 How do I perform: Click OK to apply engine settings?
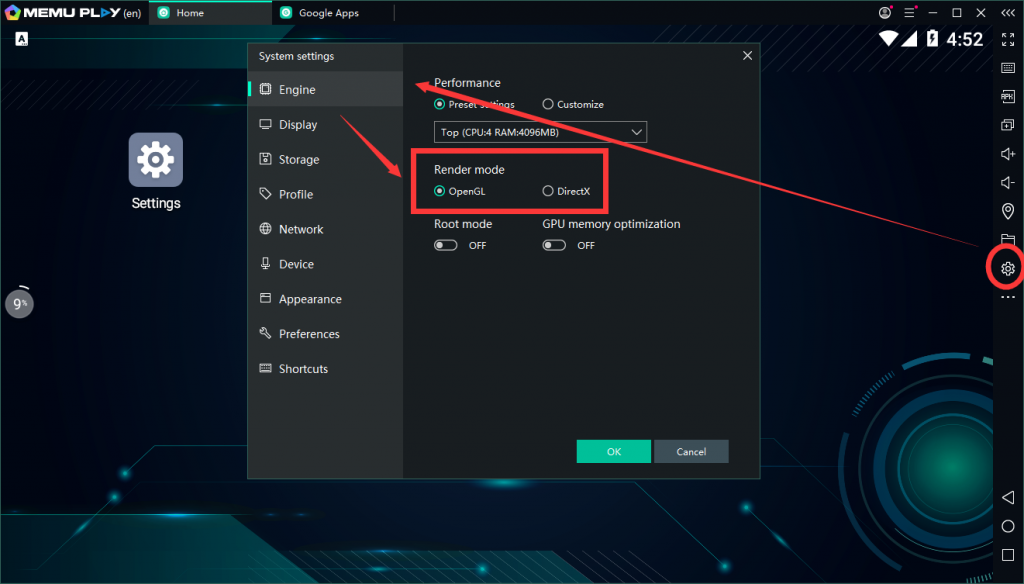613,451
